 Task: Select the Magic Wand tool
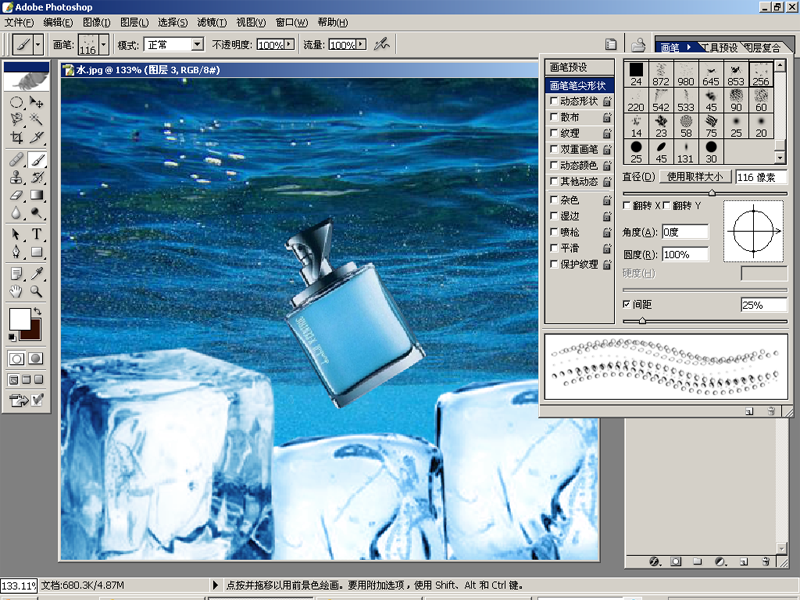(36, 119)
